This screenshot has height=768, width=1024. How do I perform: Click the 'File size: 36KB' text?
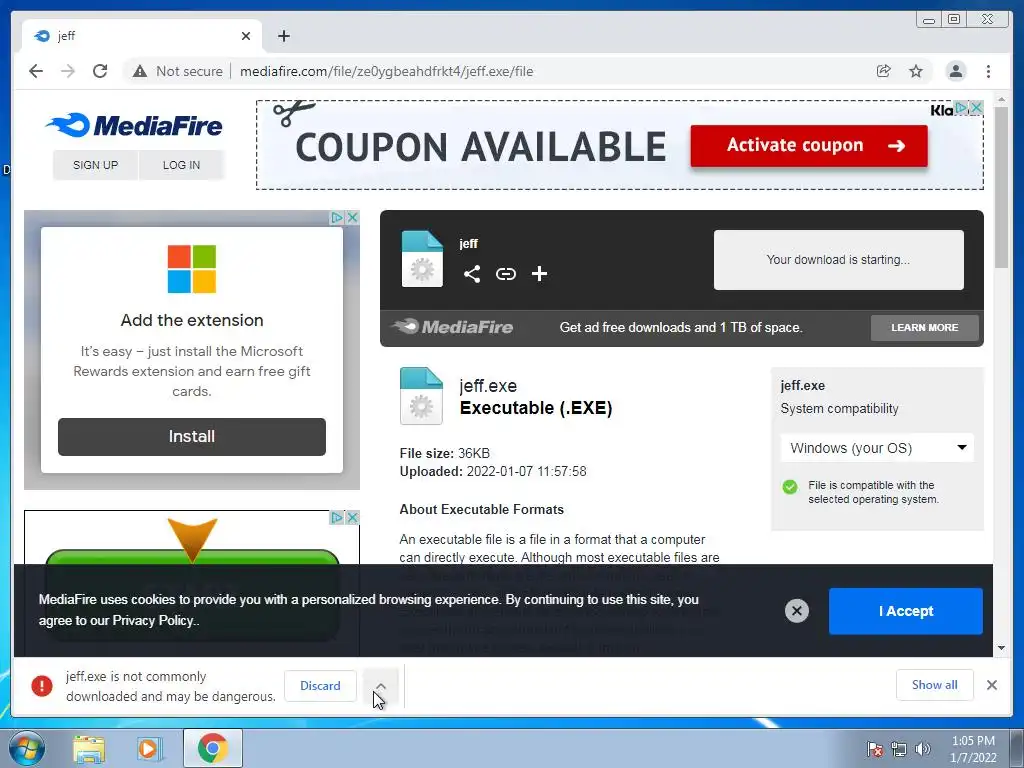pyautogui.click(x=445, y=453)
